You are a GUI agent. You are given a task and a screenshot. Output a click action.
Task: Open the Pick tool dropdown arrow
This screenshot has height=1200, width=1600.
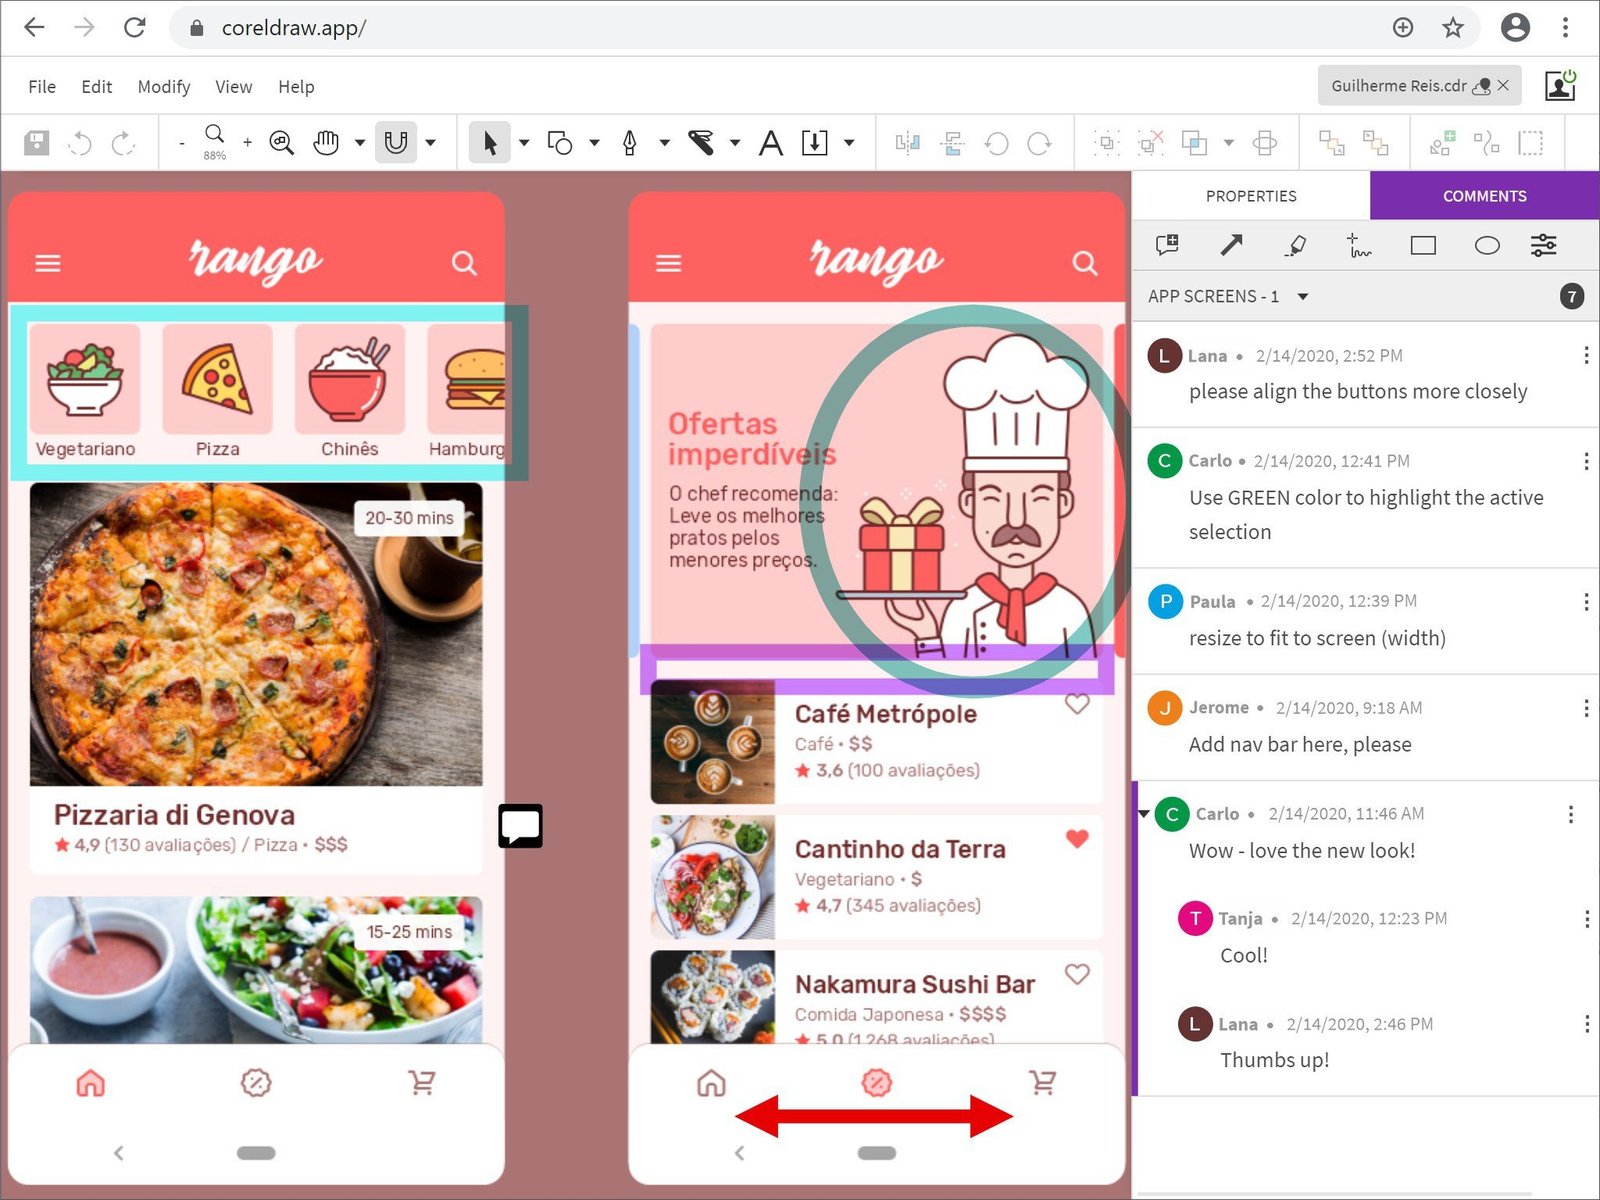[524, 143]
